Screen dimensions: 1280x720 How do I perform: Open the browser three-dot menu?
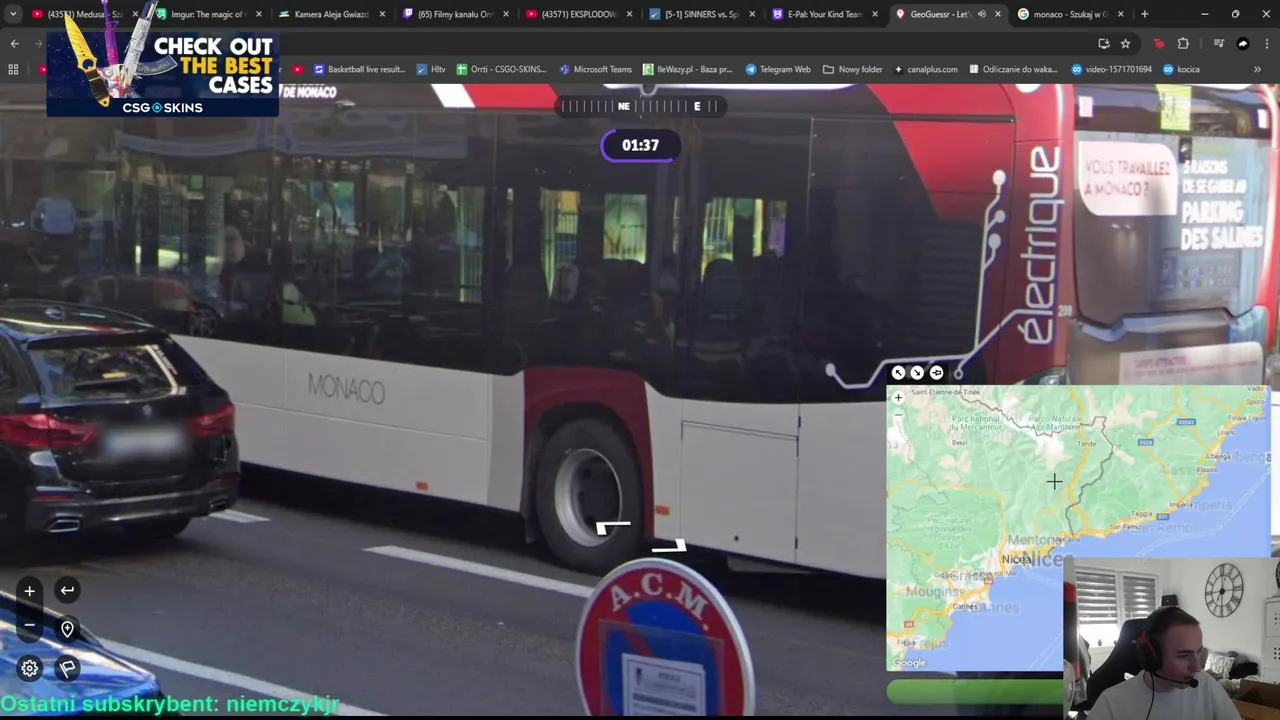click(1266, 43)
